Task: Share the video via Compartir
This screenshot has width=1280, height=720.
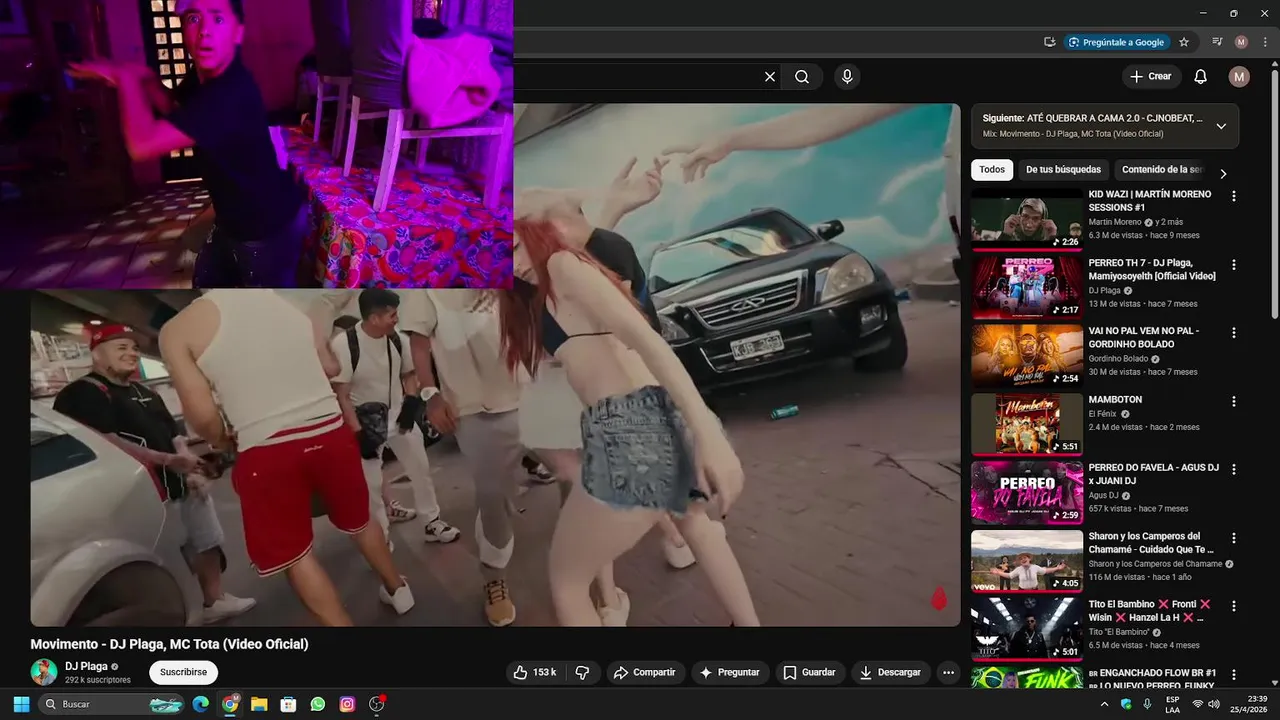Action: (x=645, y=673)
